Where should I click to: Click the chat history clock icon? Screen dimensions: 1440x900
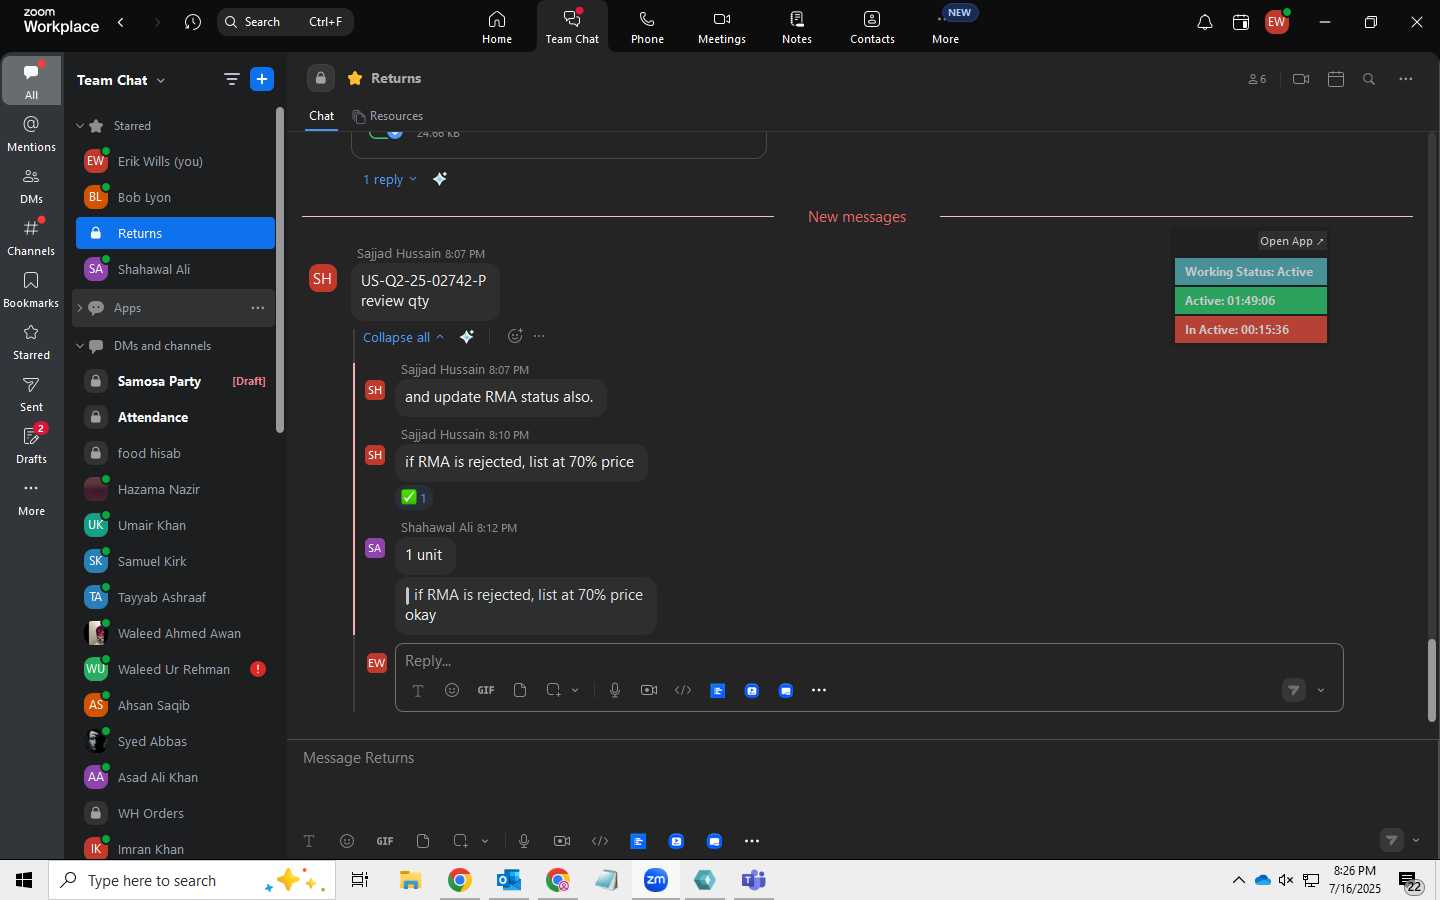point(193,22)
